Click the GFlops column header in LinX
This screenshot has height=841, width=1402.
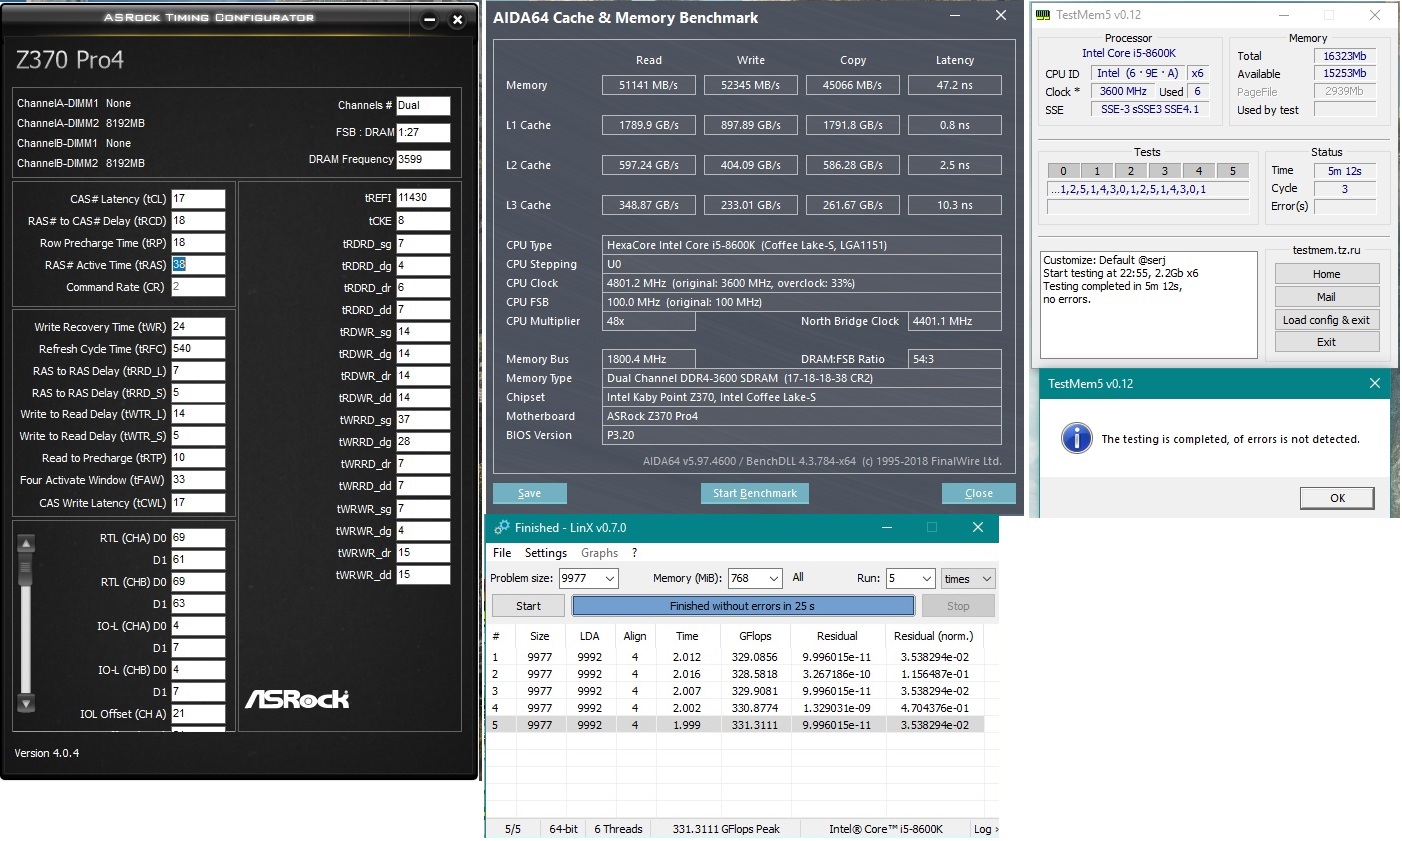pyautogui.click(x=755, y=636)
